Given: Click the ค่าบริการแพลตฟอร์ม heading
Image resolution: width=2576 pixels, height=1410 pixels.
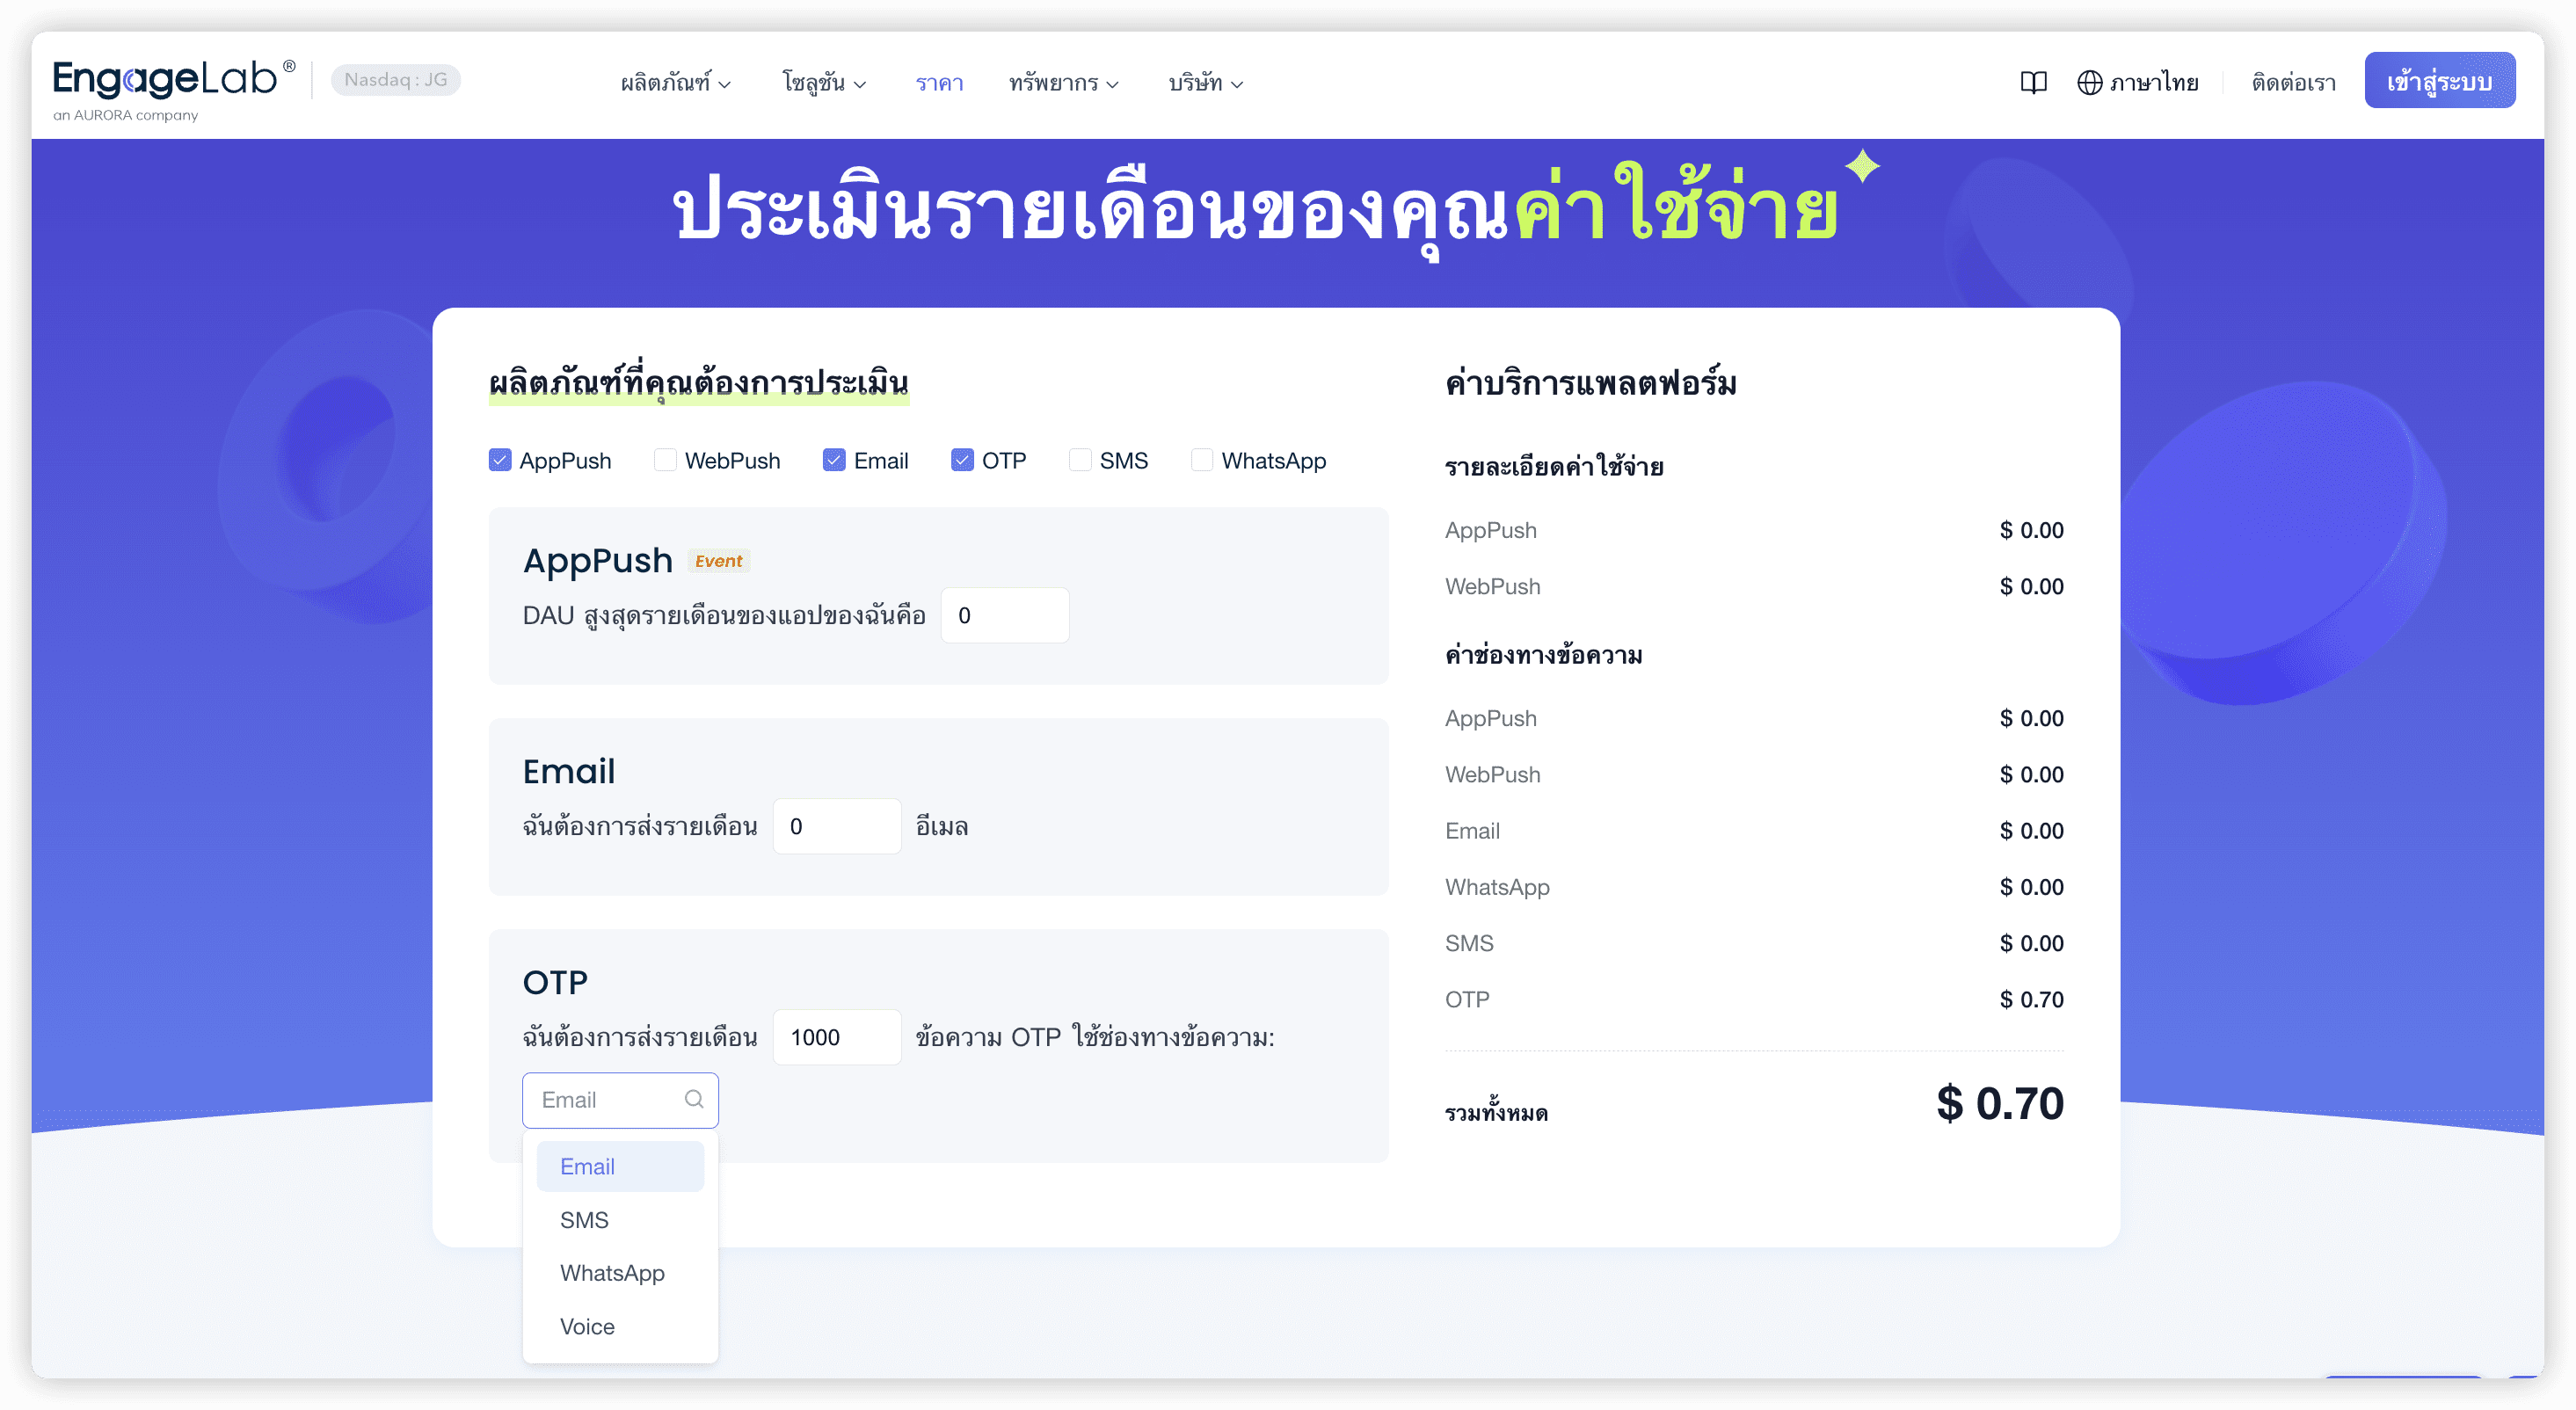Looking at the screenshot, I should coord(1591,383).
